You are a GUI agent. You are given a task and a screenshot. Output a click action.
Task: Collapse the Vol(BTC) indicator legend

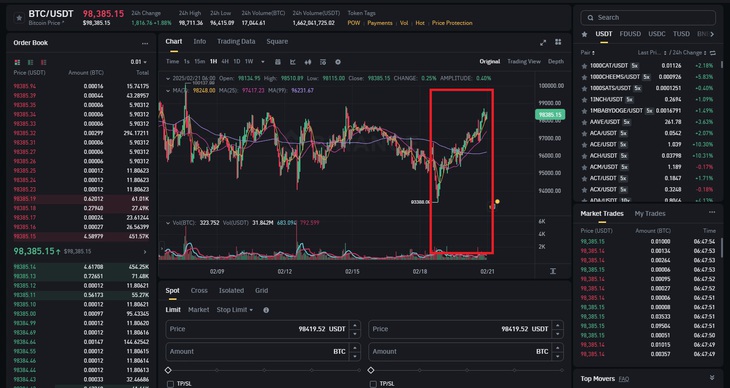click(168, 223)
